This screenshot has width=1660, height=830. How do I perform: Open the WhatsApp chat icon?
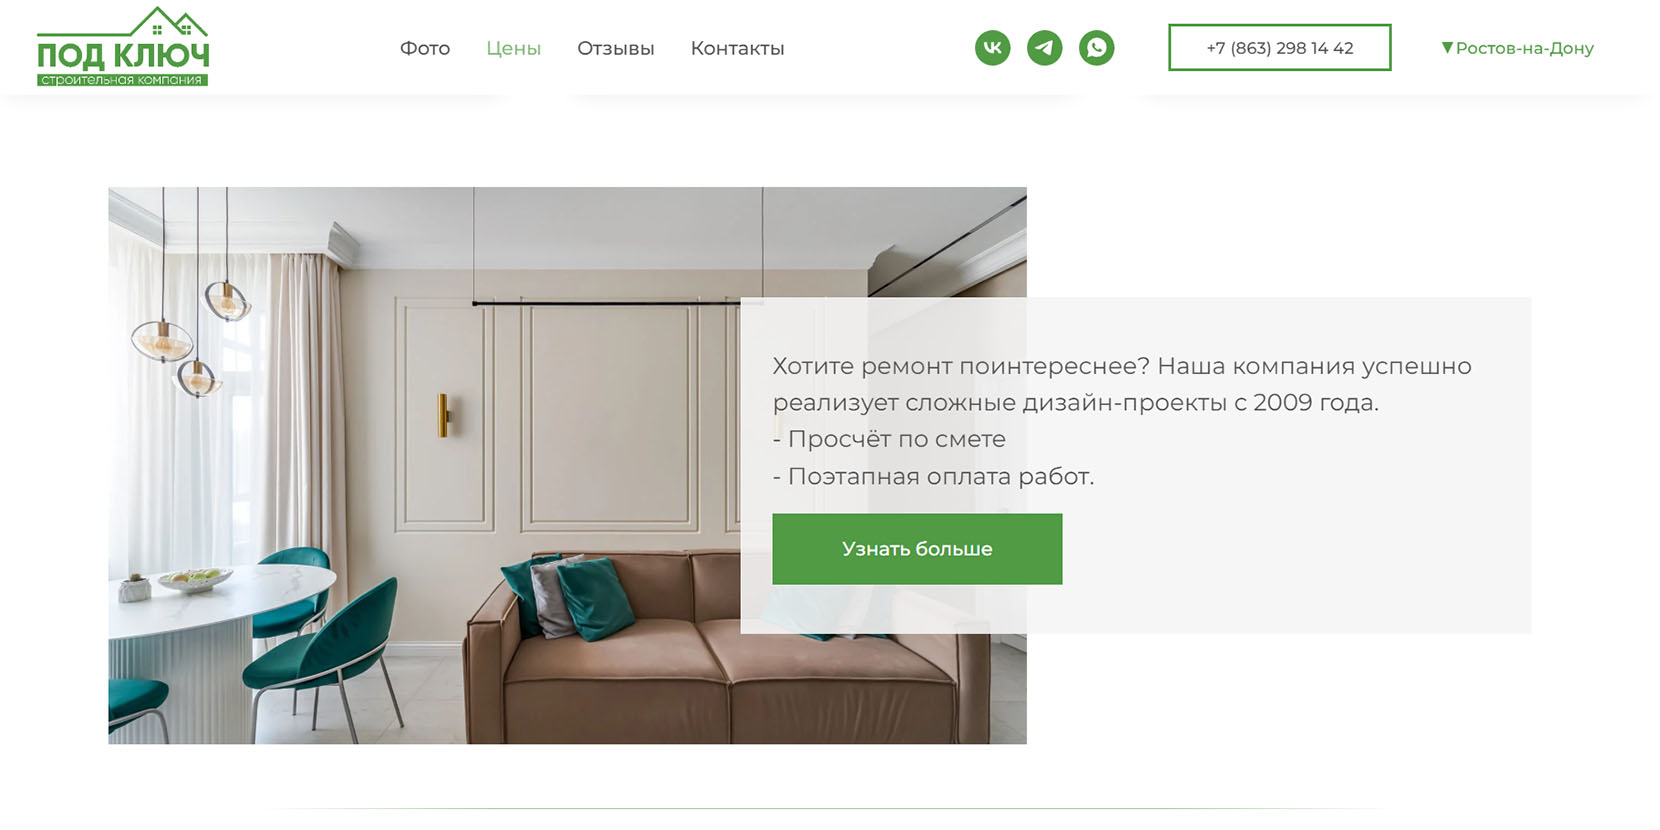(1096, 48)
